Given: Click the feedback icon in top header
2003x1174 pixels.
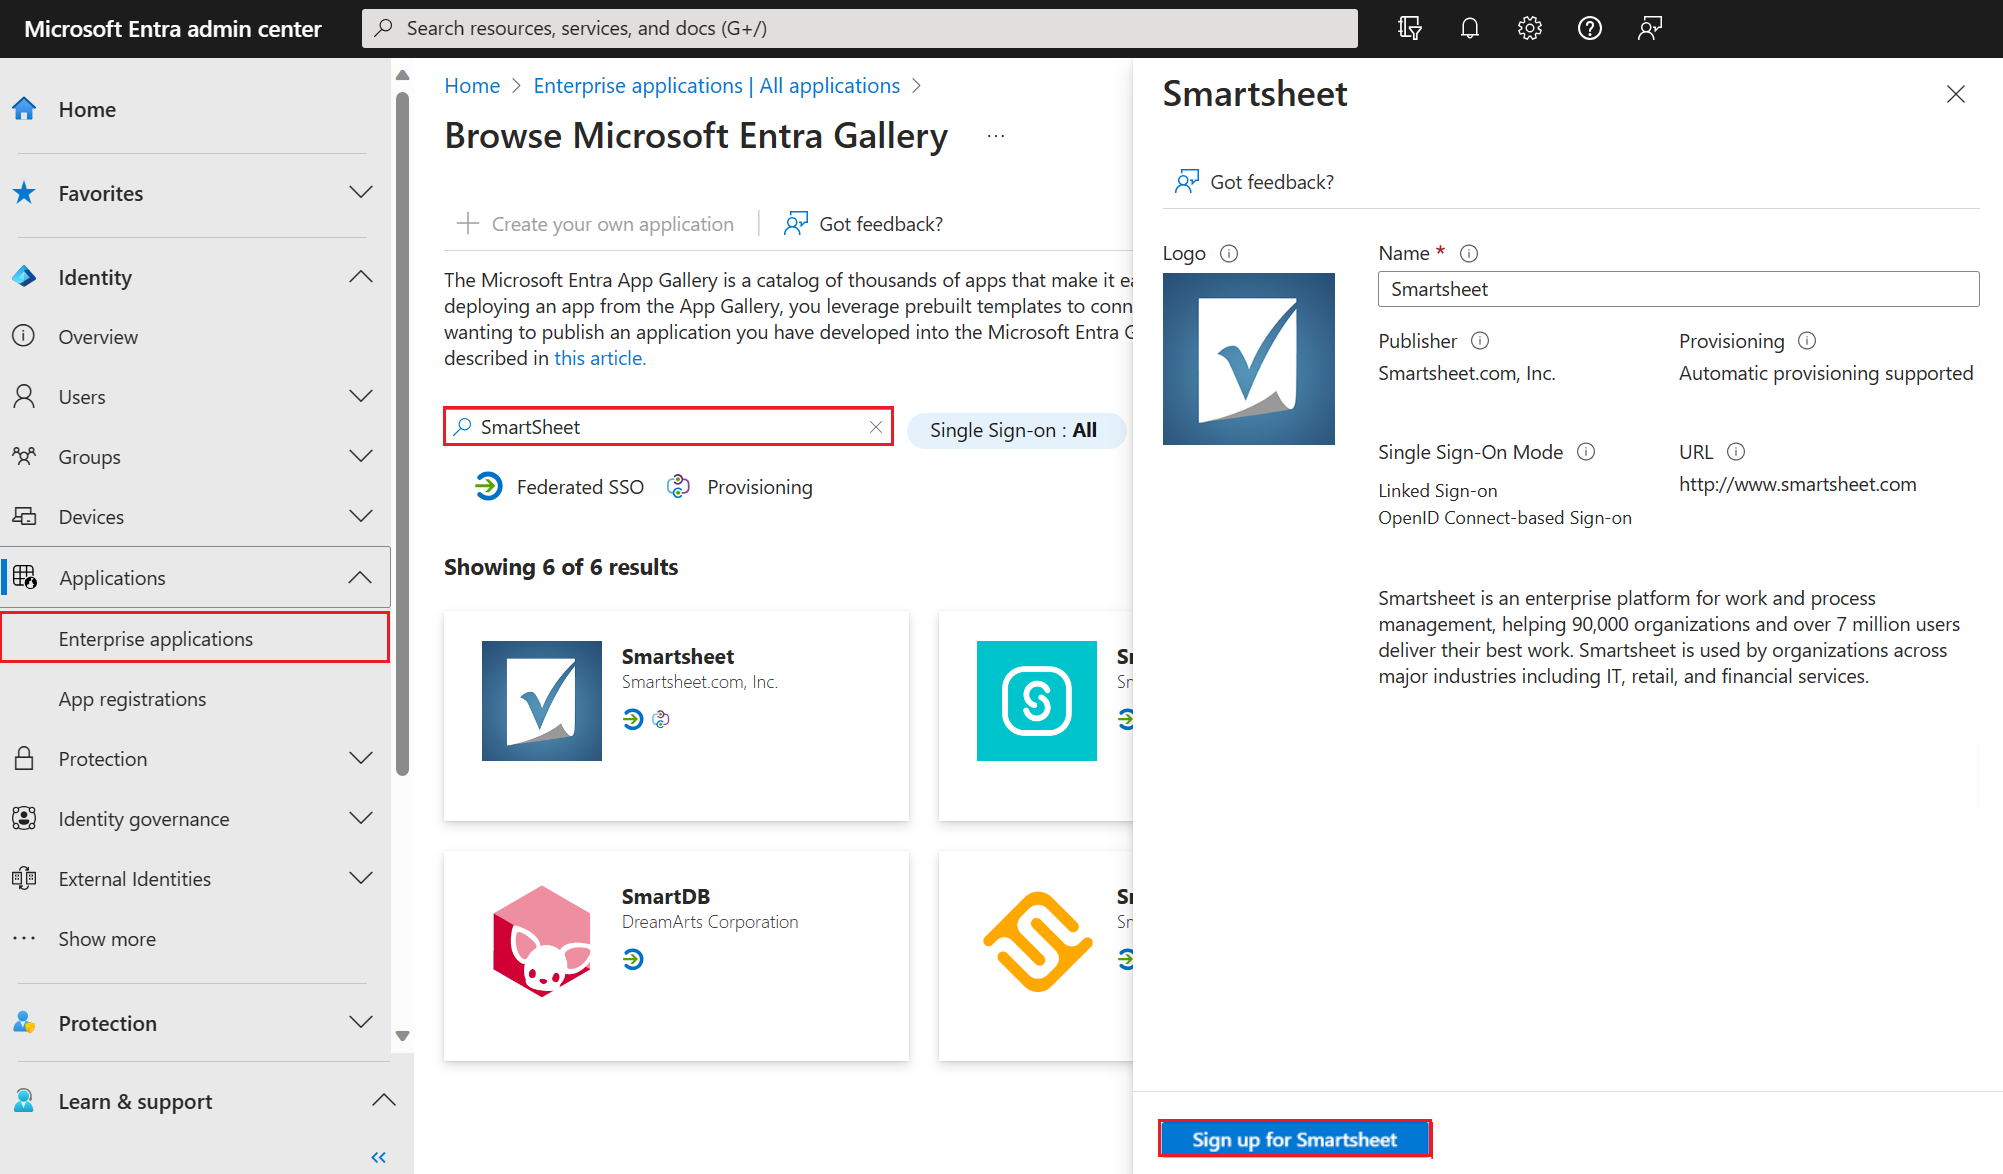Looking at the screenshot, I should click(1649, 28).
